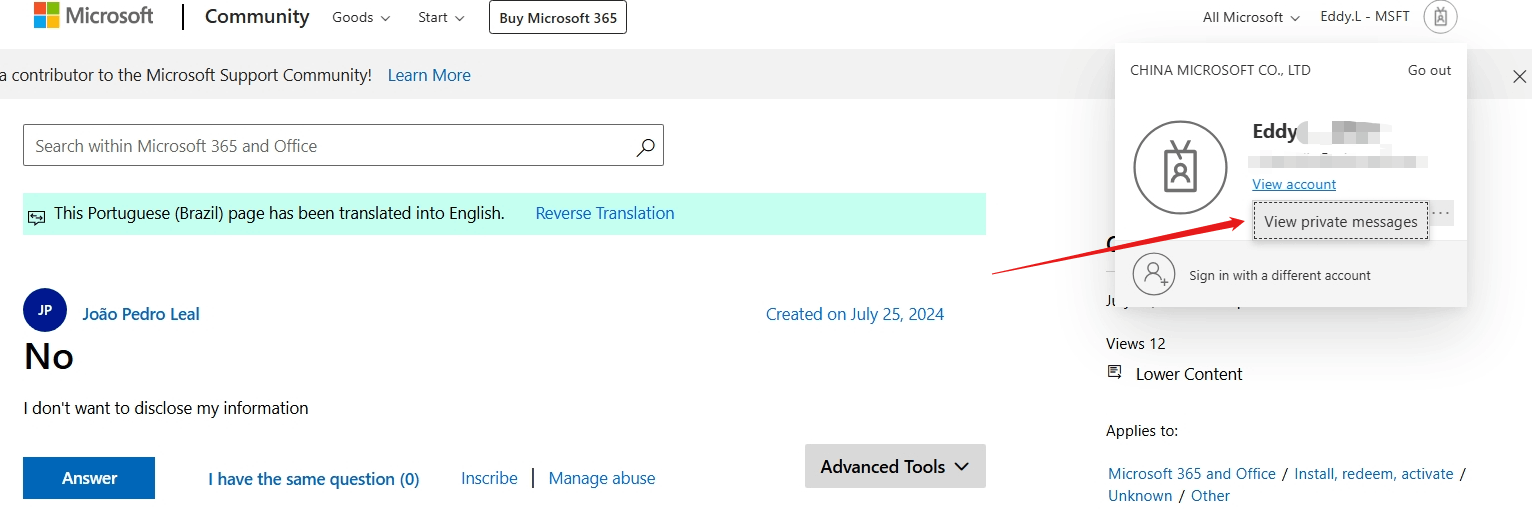Click the Views 12 text
1532x522 pixels.
1136,343
